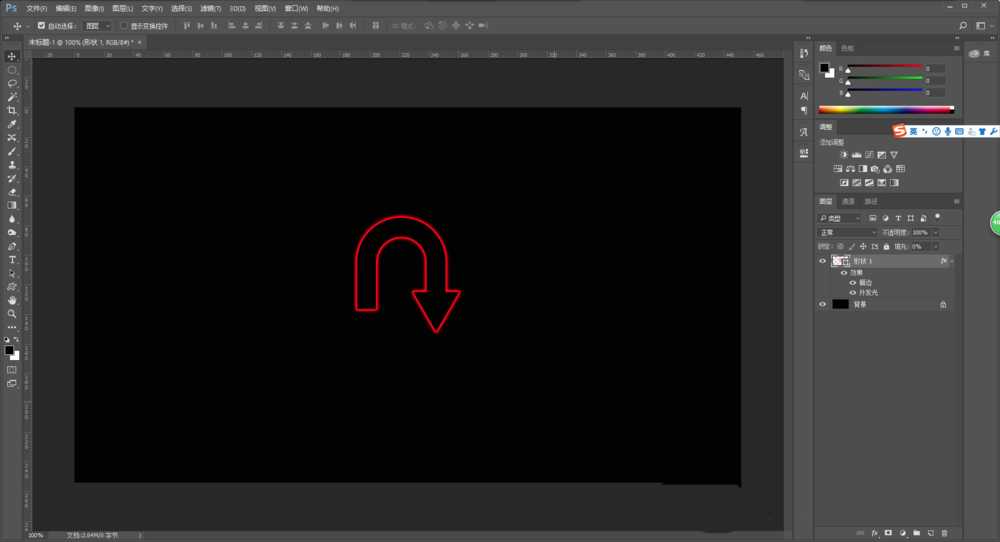Switch to the 通道 (Channels) tab
Viewport: 1000px width, 542px height.
tap(847, 201)
